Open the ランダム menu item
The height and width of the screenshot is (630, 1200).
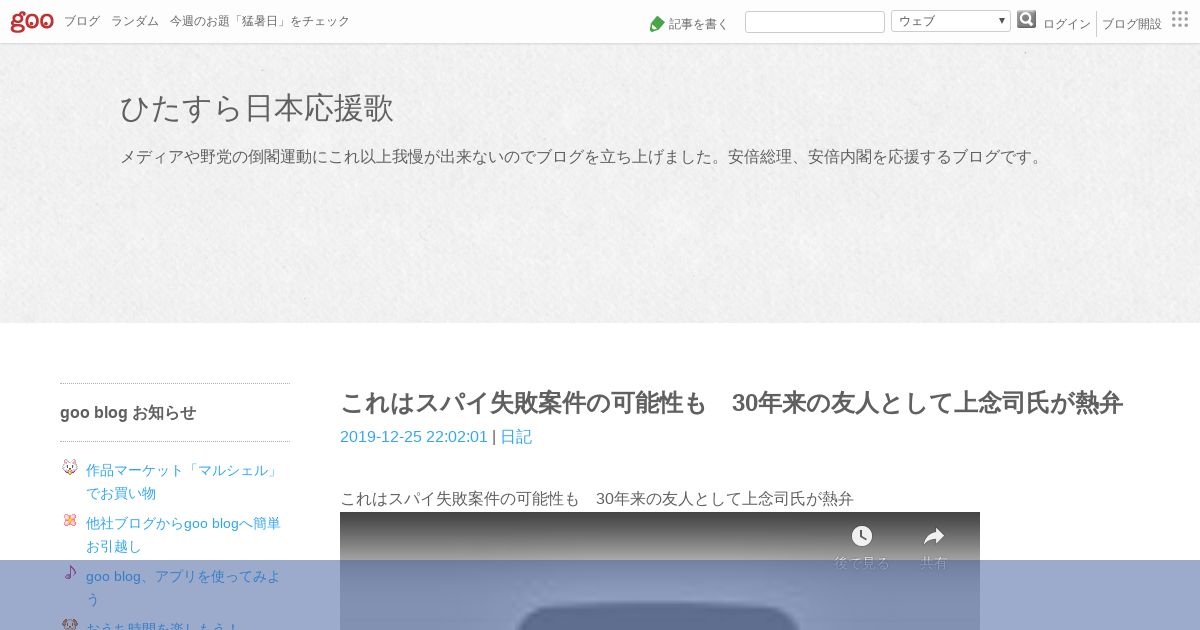click(135, 21)
